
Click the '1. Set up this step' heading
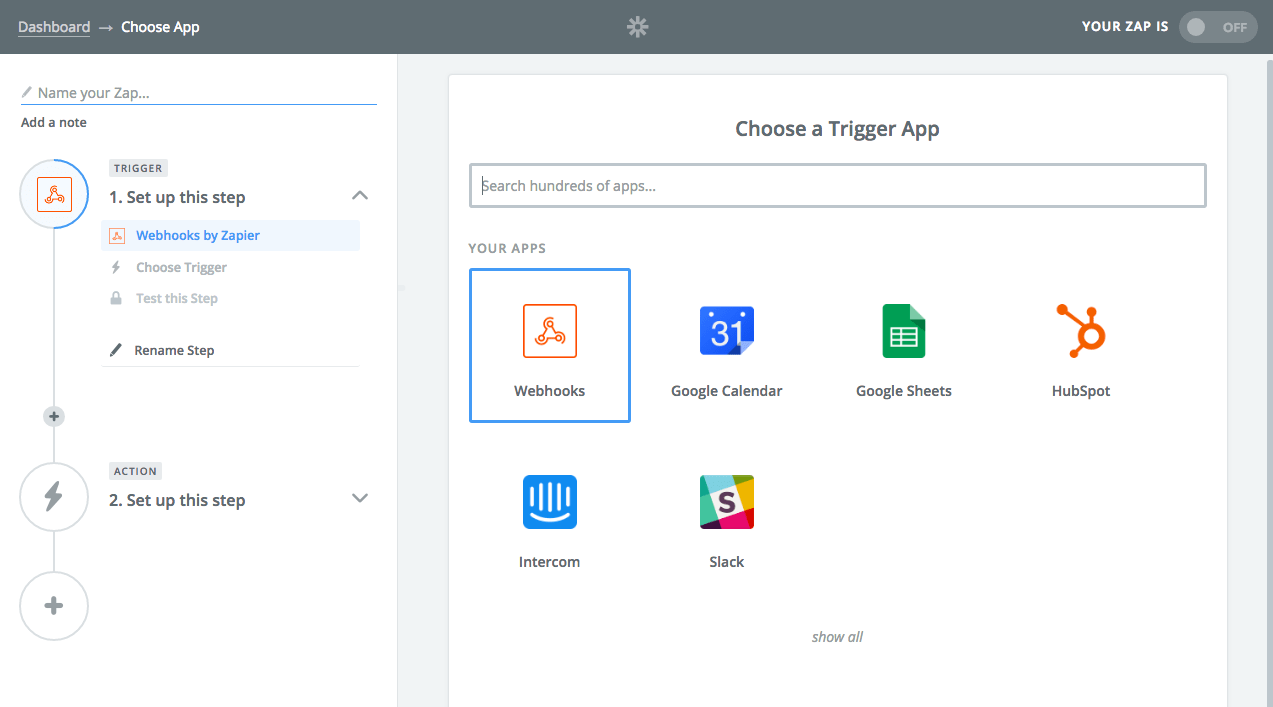click(x=177, y=197)
